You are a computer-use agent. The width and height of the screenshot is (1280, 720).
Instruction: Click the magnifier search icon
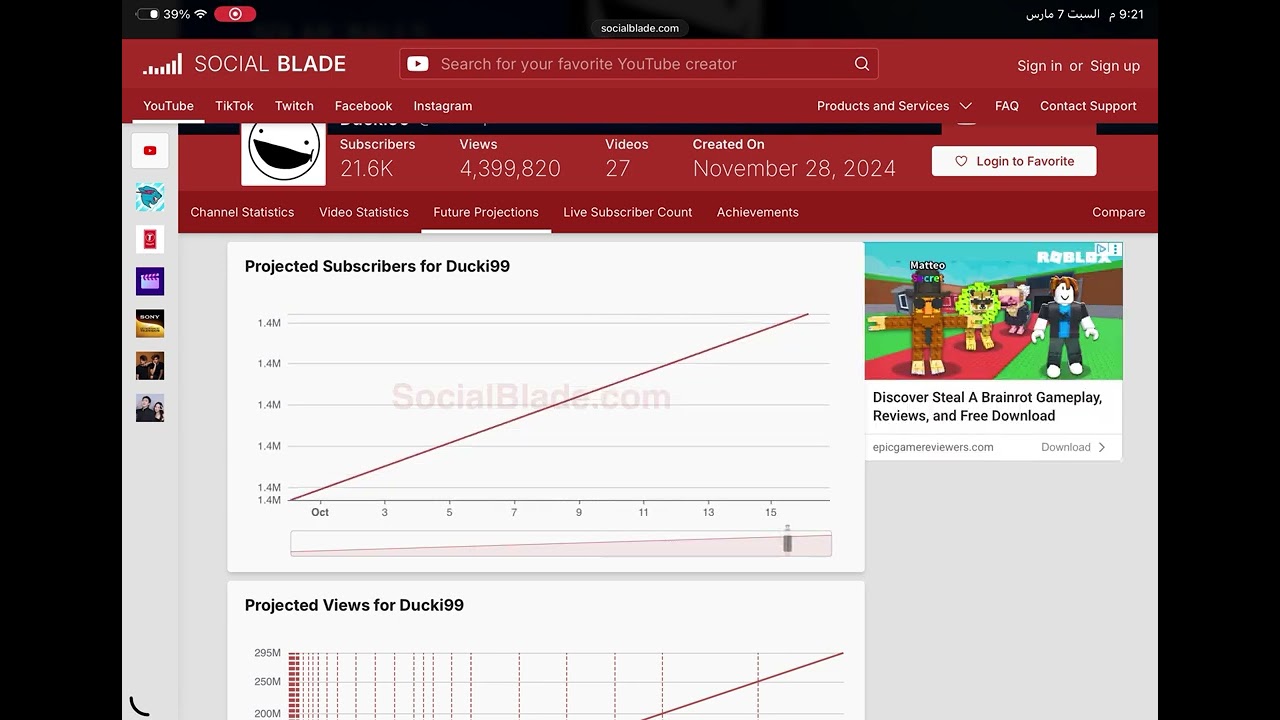[x=862, y=64]
